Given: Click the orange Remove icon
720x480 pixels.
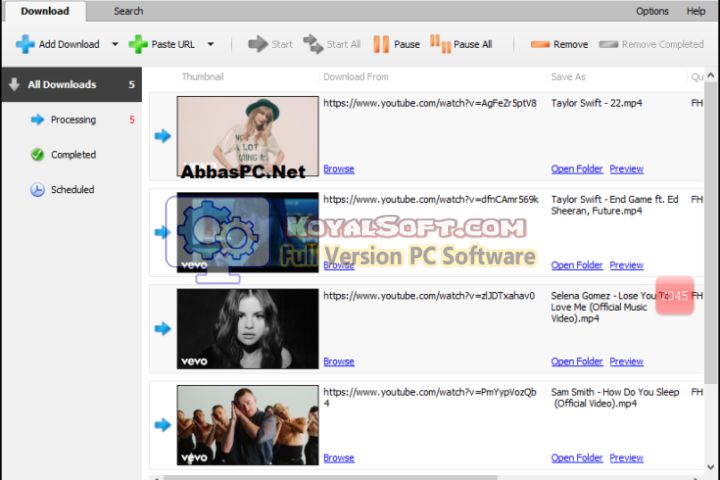Looking at the screenshot, I should pyautogui.click(x=540, y=45).
